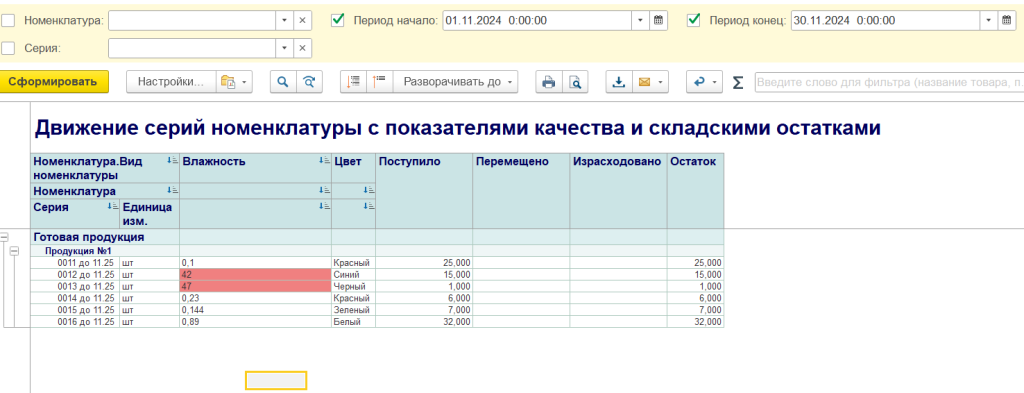Viewport: 1024px width, 393px height.
Task: Click the Find next icon
Action: tap(309, 82)
